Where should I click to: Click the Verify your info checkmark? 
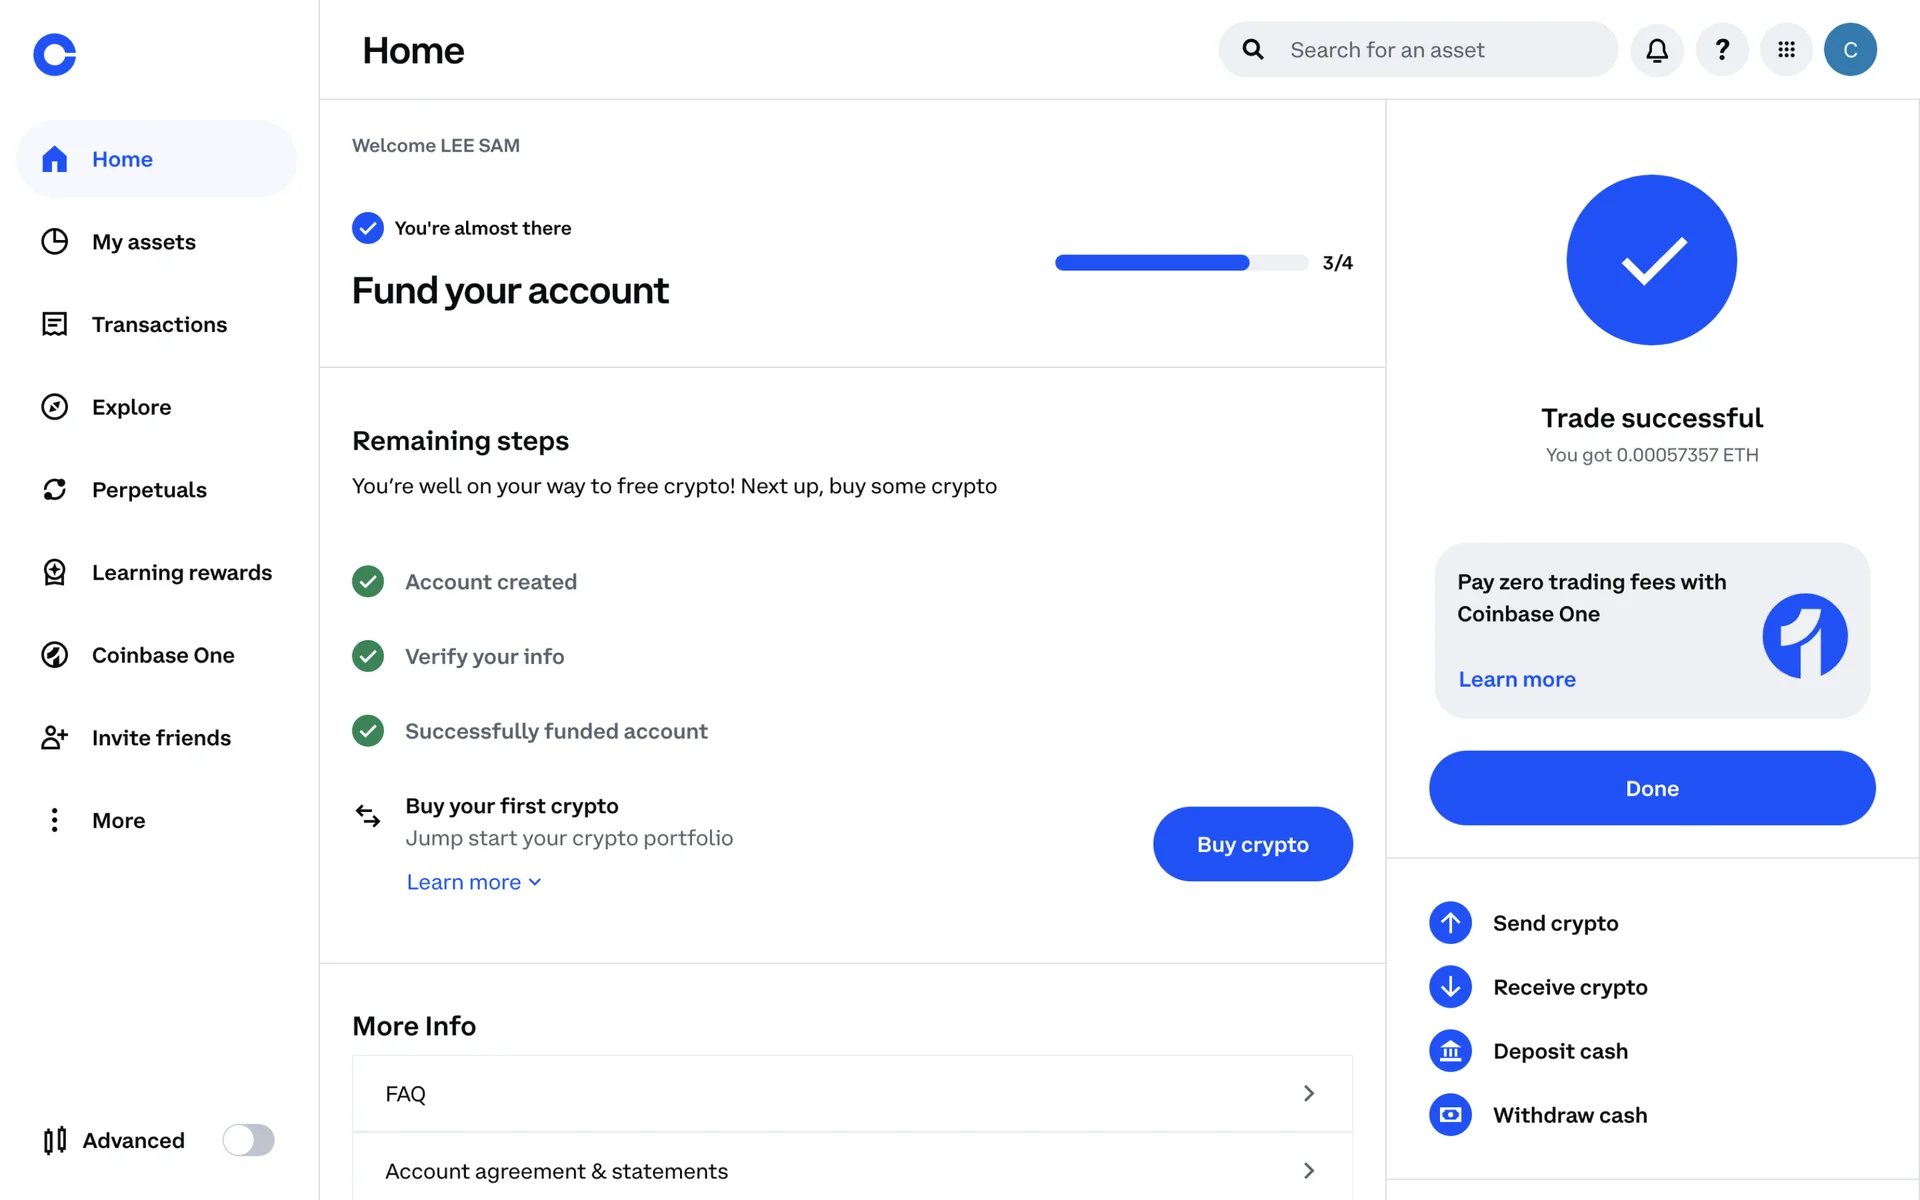368,656
